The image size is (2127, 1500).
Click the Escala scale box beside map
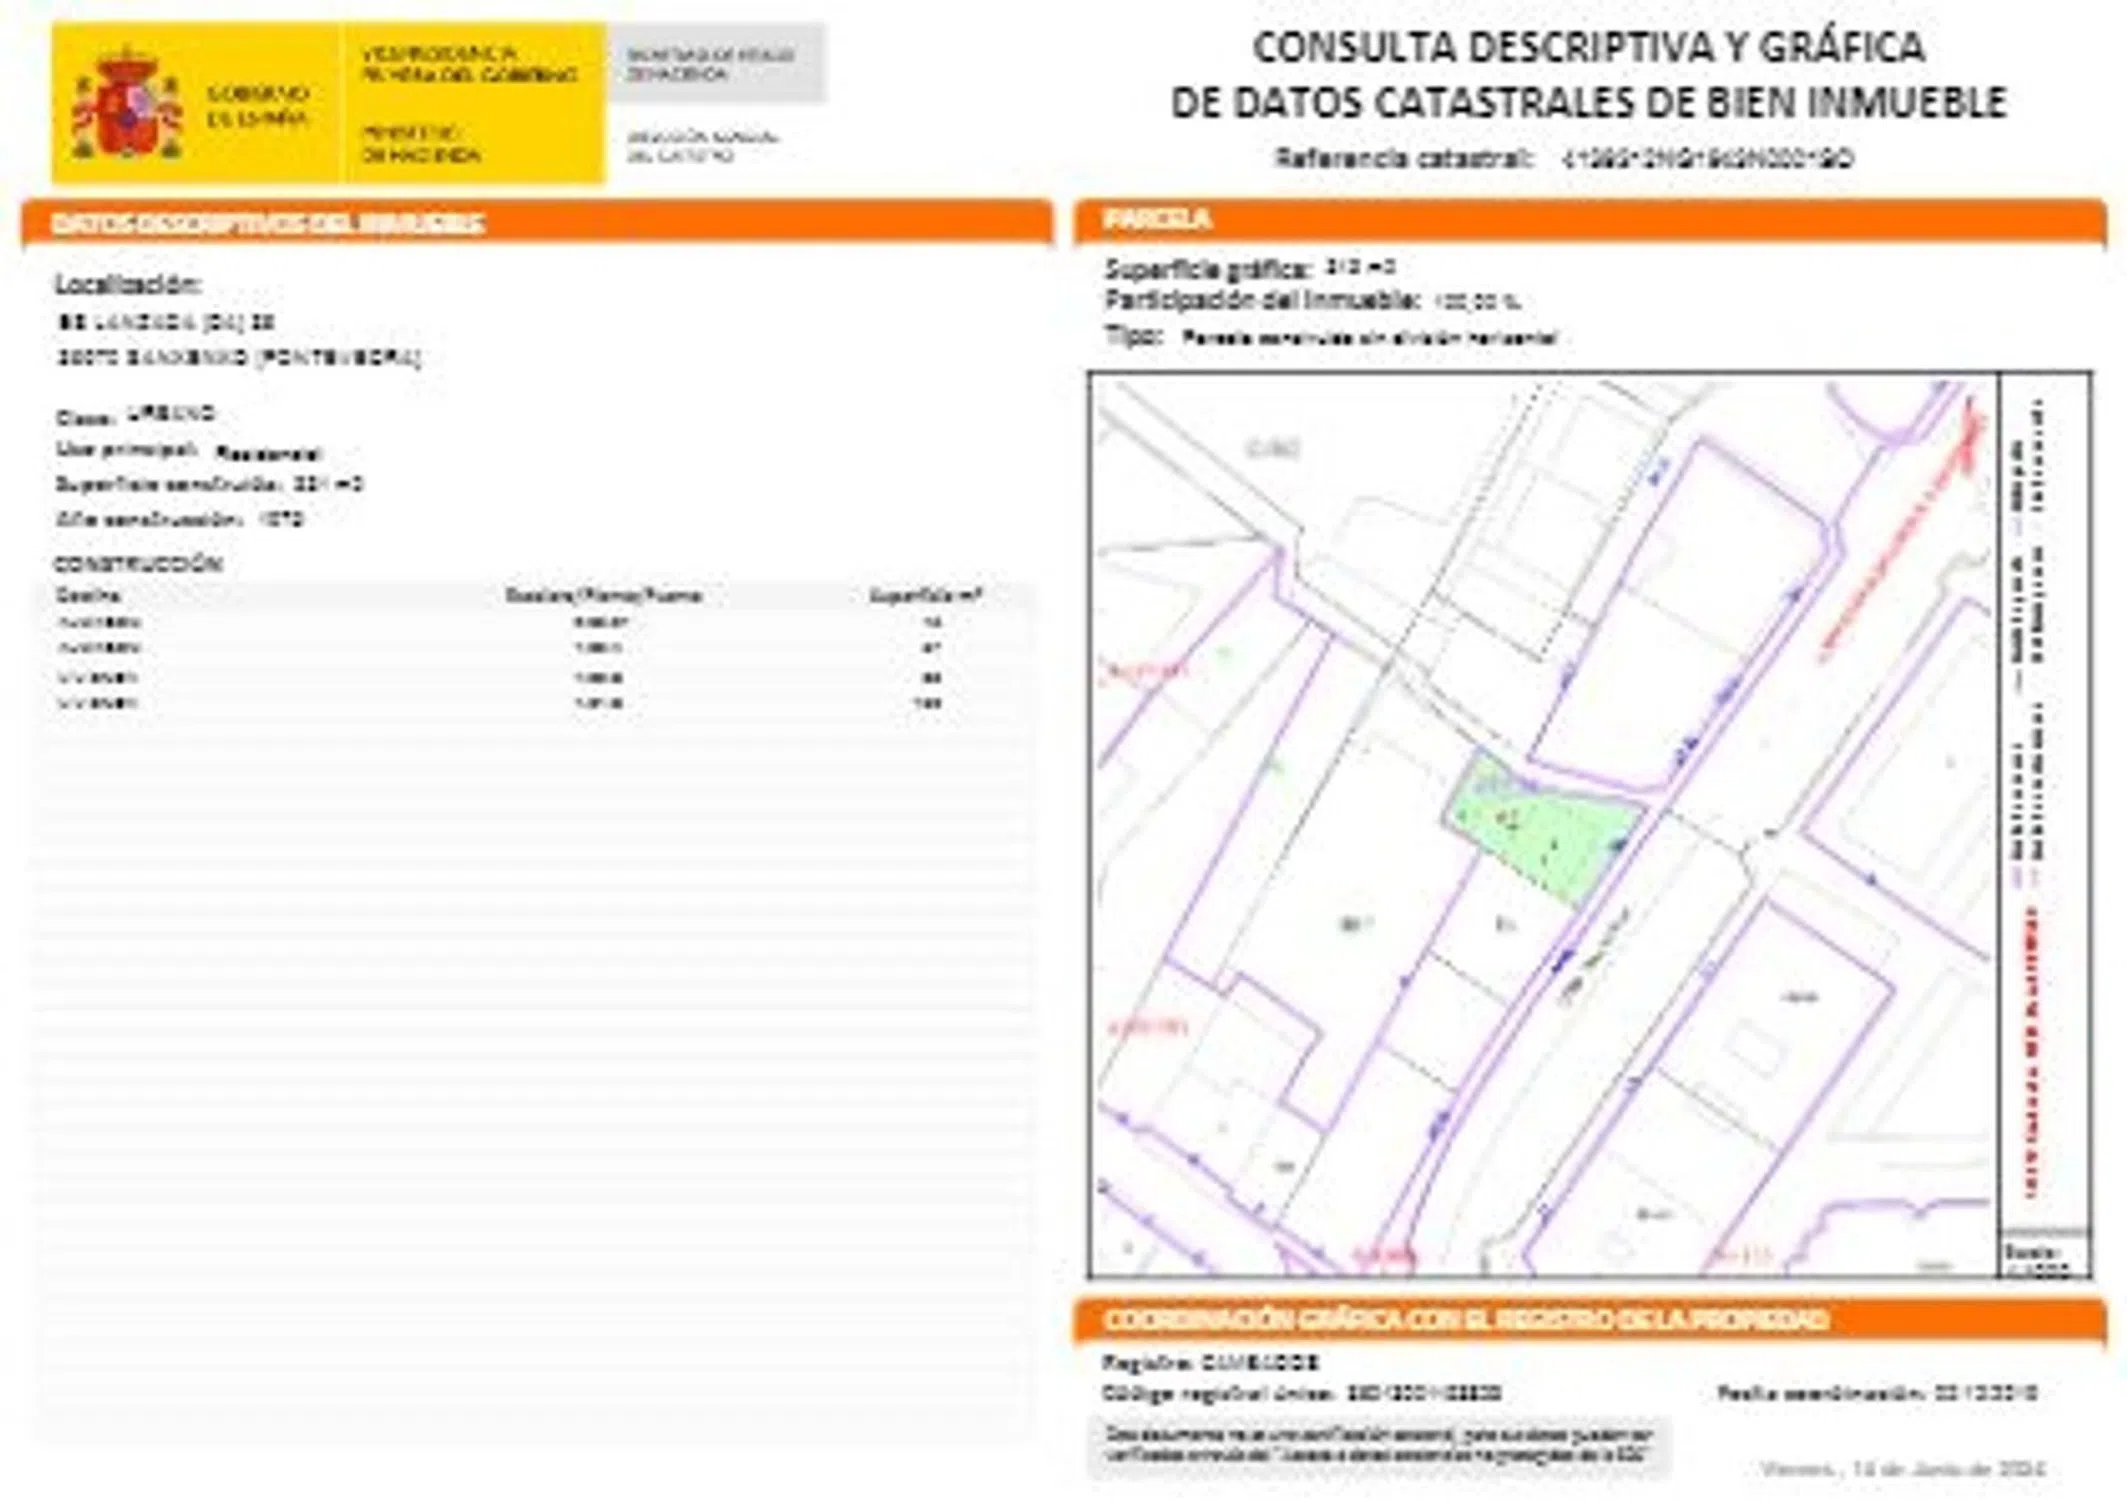[2044, 1258]
